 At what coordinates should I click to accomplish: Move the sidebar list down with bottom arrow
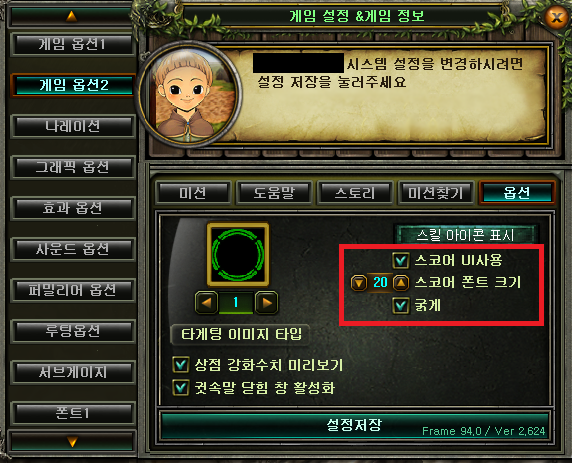click(x=72, y=442)
